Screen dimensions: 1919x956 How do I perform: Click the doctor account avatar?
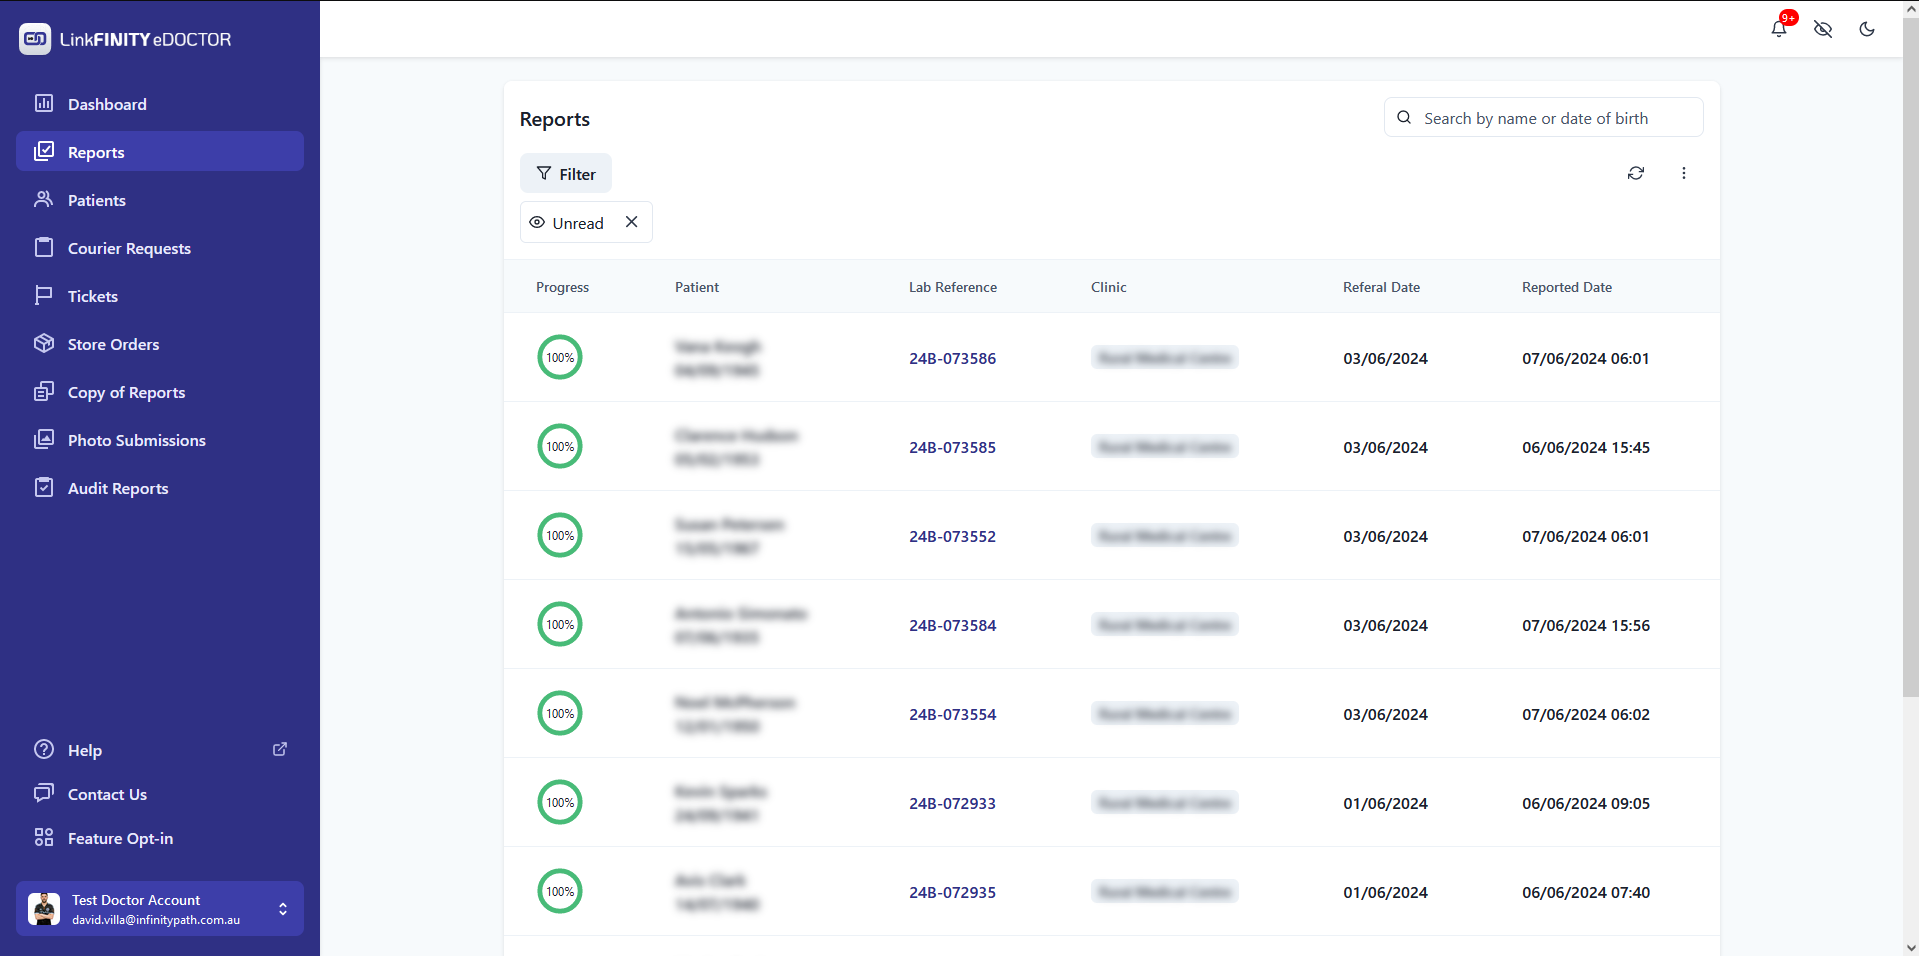(44, 908)
